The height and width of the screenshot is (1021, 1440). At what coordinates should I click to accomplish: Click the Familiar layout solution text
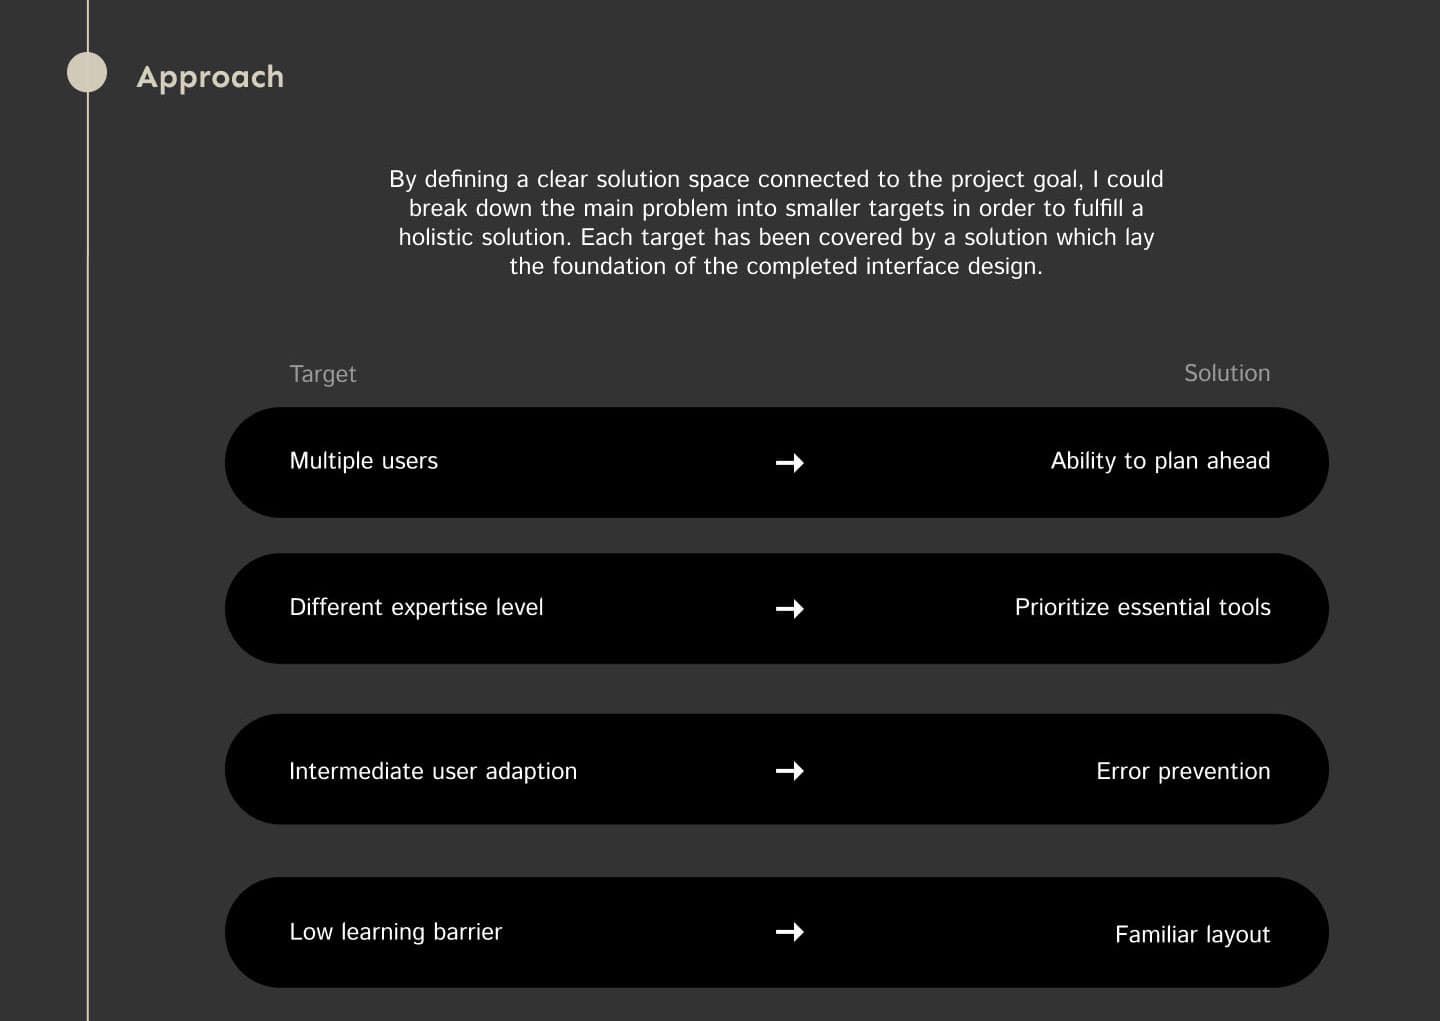coord(1192,934)
